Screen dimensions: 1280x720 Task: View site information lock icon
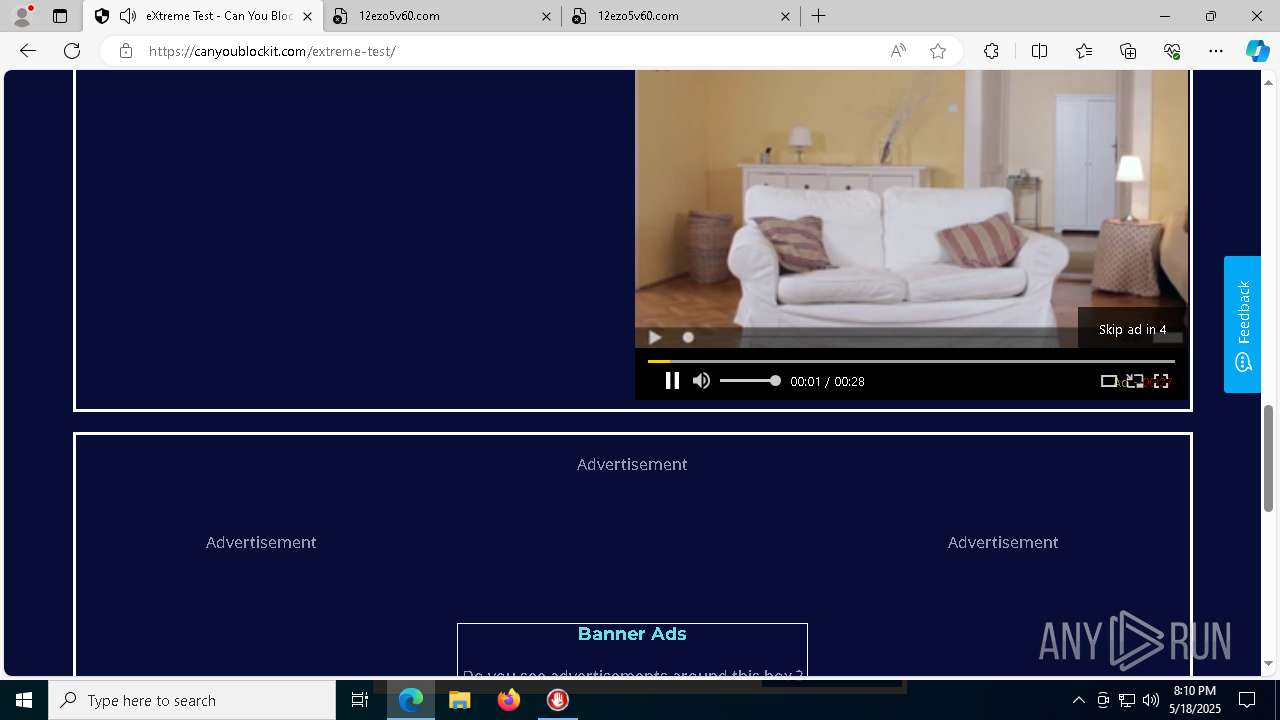[x=125, y=51]
